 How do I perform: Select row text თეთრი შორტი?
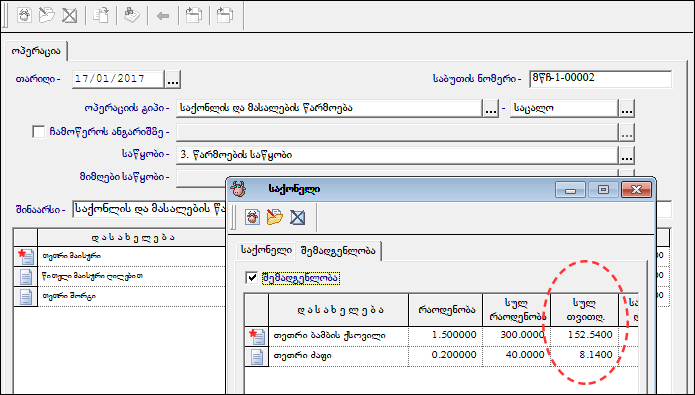pos(69,296)
